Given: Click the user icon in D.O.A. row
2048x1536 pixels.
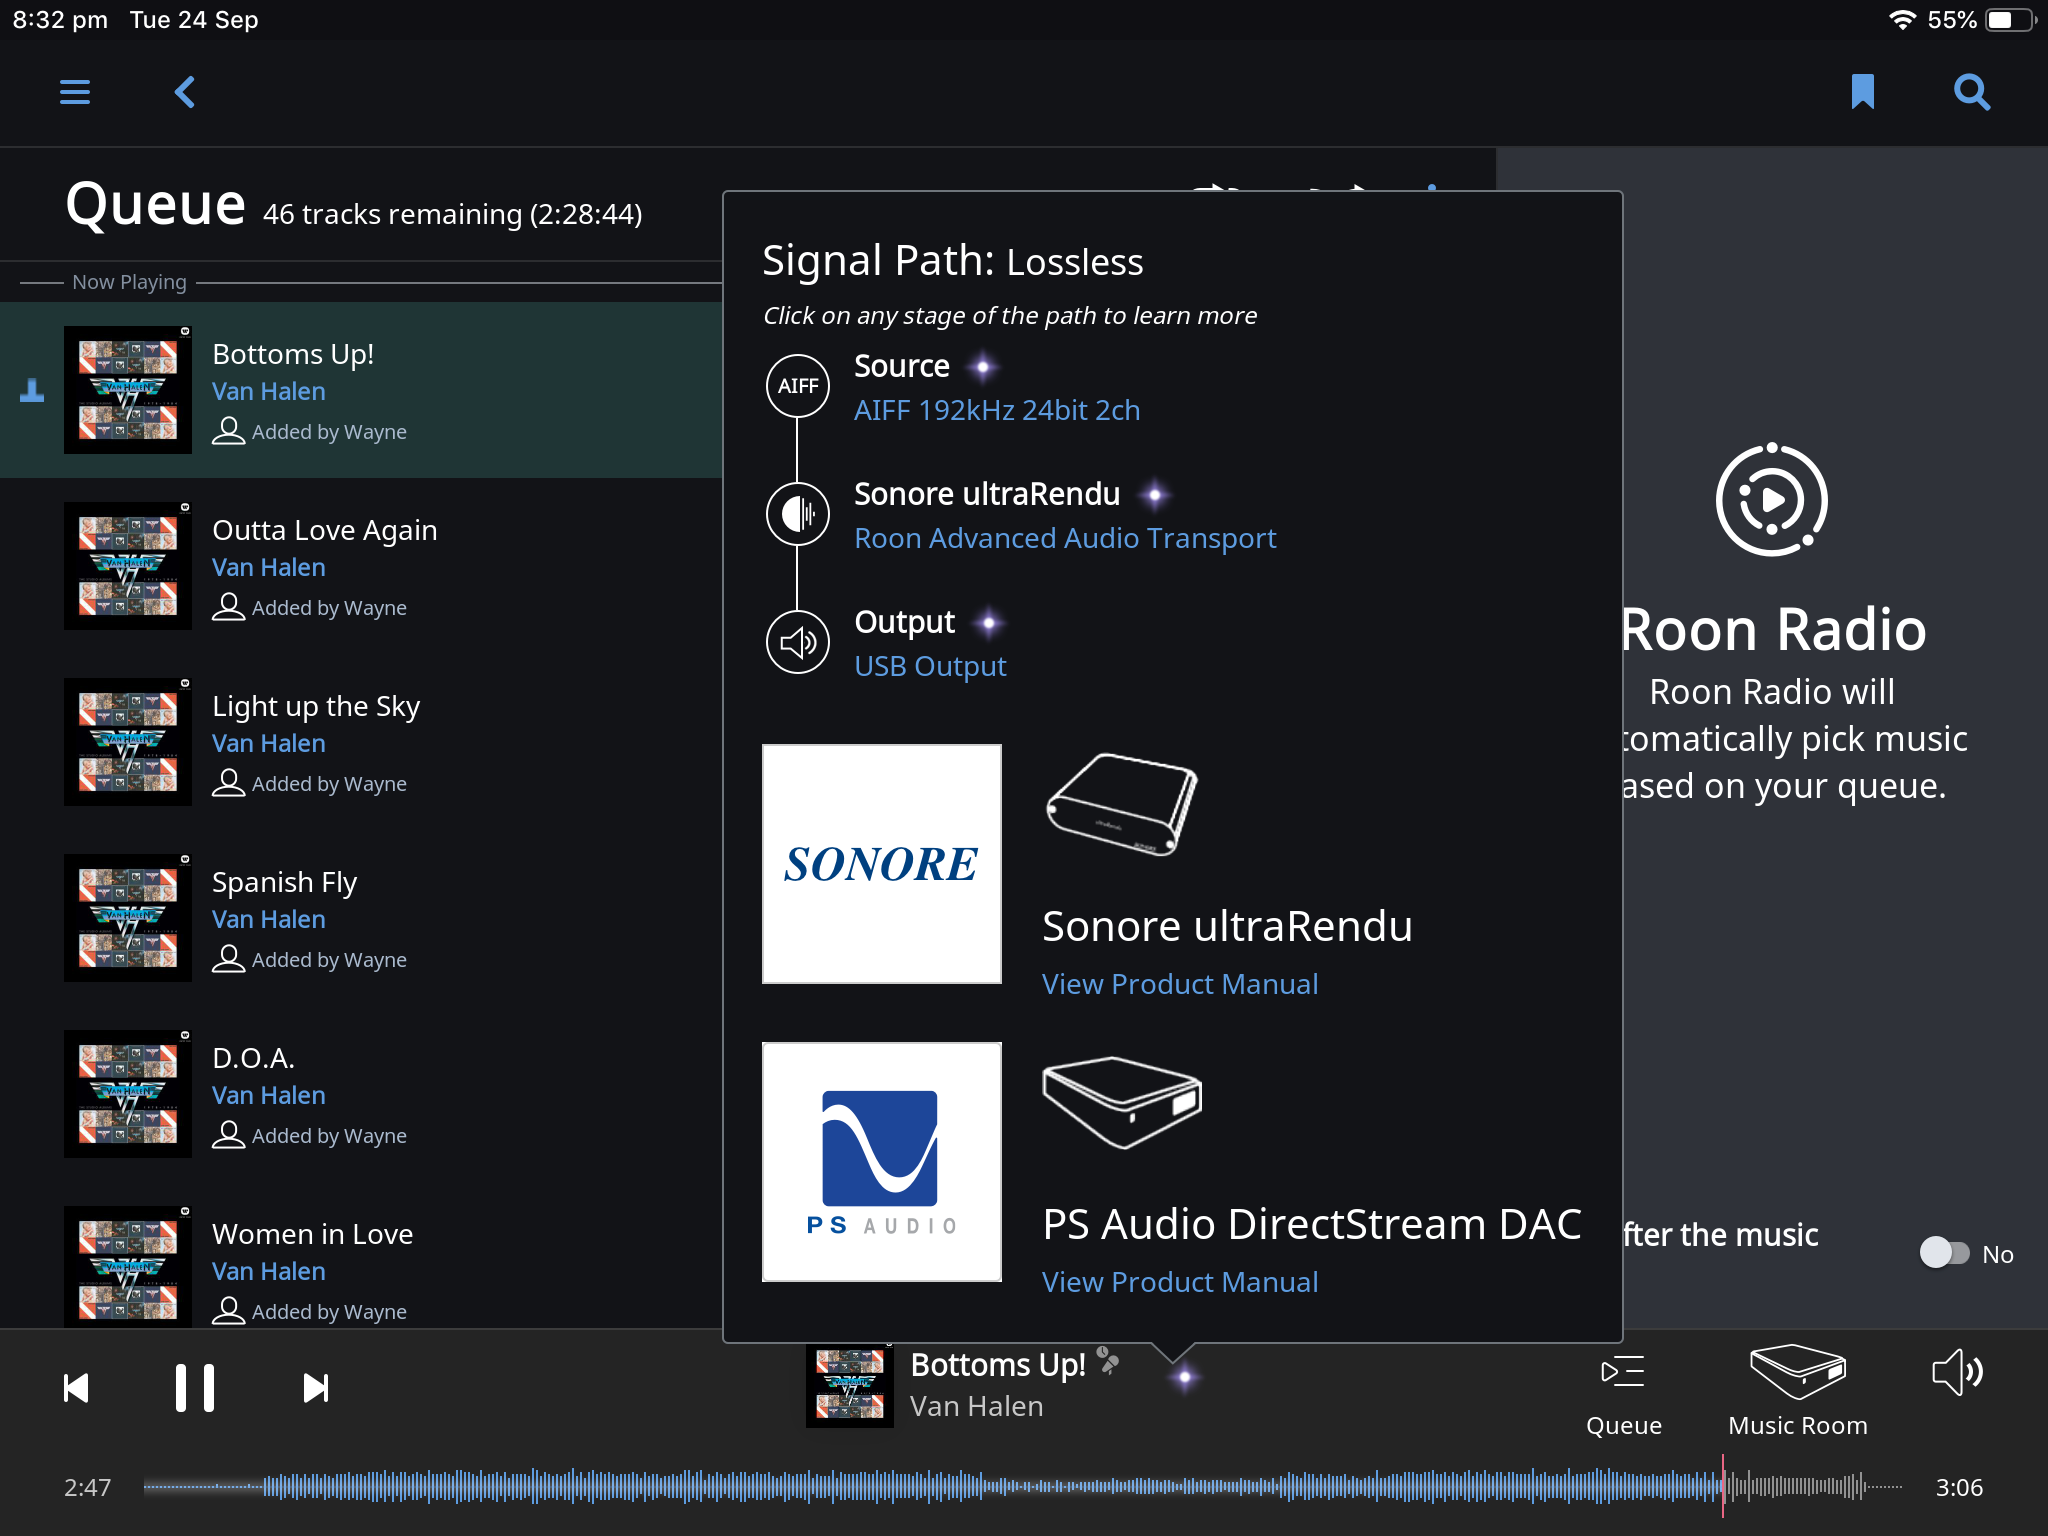Looking at the screenshot, I should coord(228,1135).
